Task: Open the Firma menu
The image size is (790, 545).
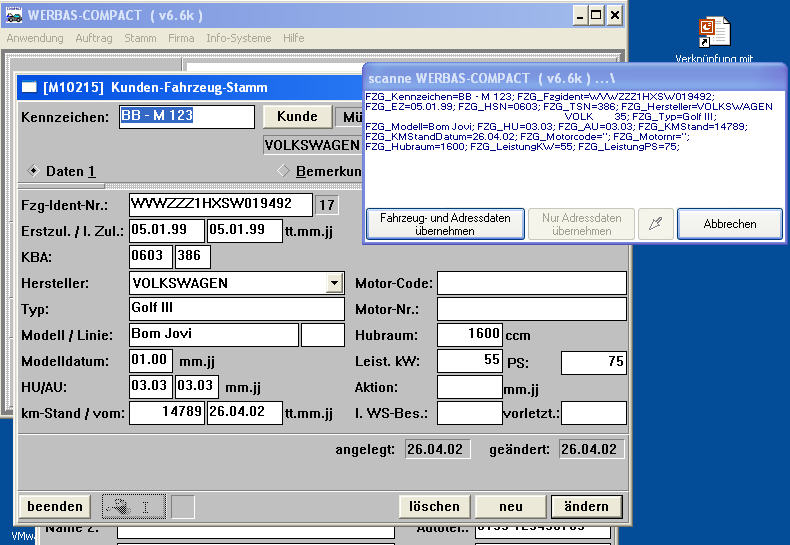Action: click(x=181, y=38)
